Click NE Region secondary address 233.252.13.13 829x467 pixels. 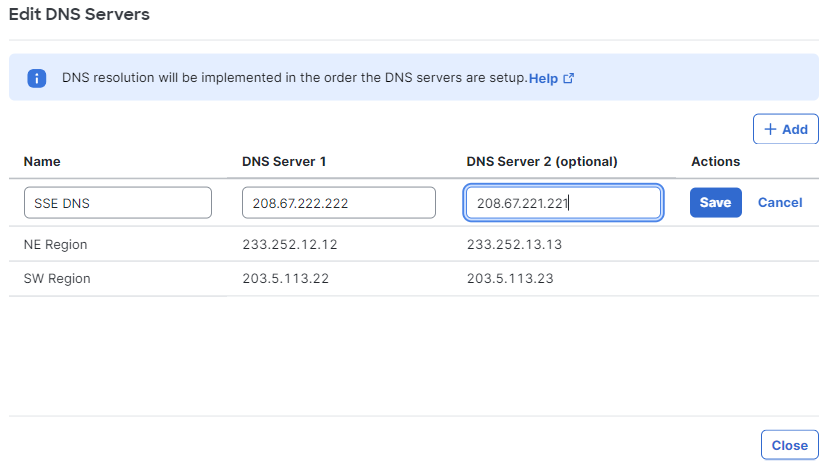pos(514,244)
